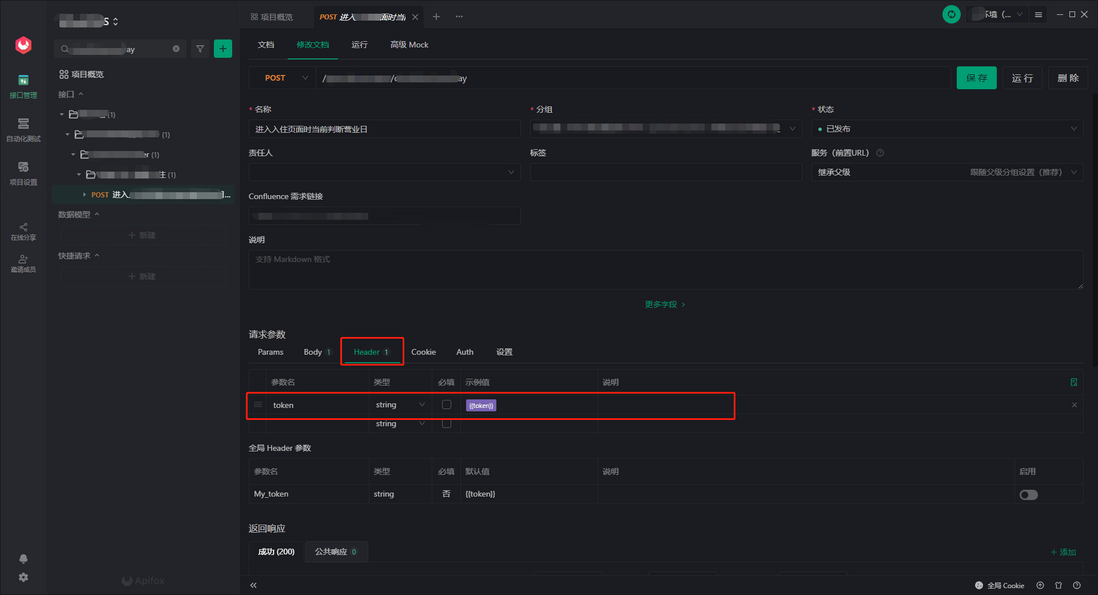This screenshot has height=595, width=1098.
Task: Switch to the 文档 tab
Action: point(266,45)
